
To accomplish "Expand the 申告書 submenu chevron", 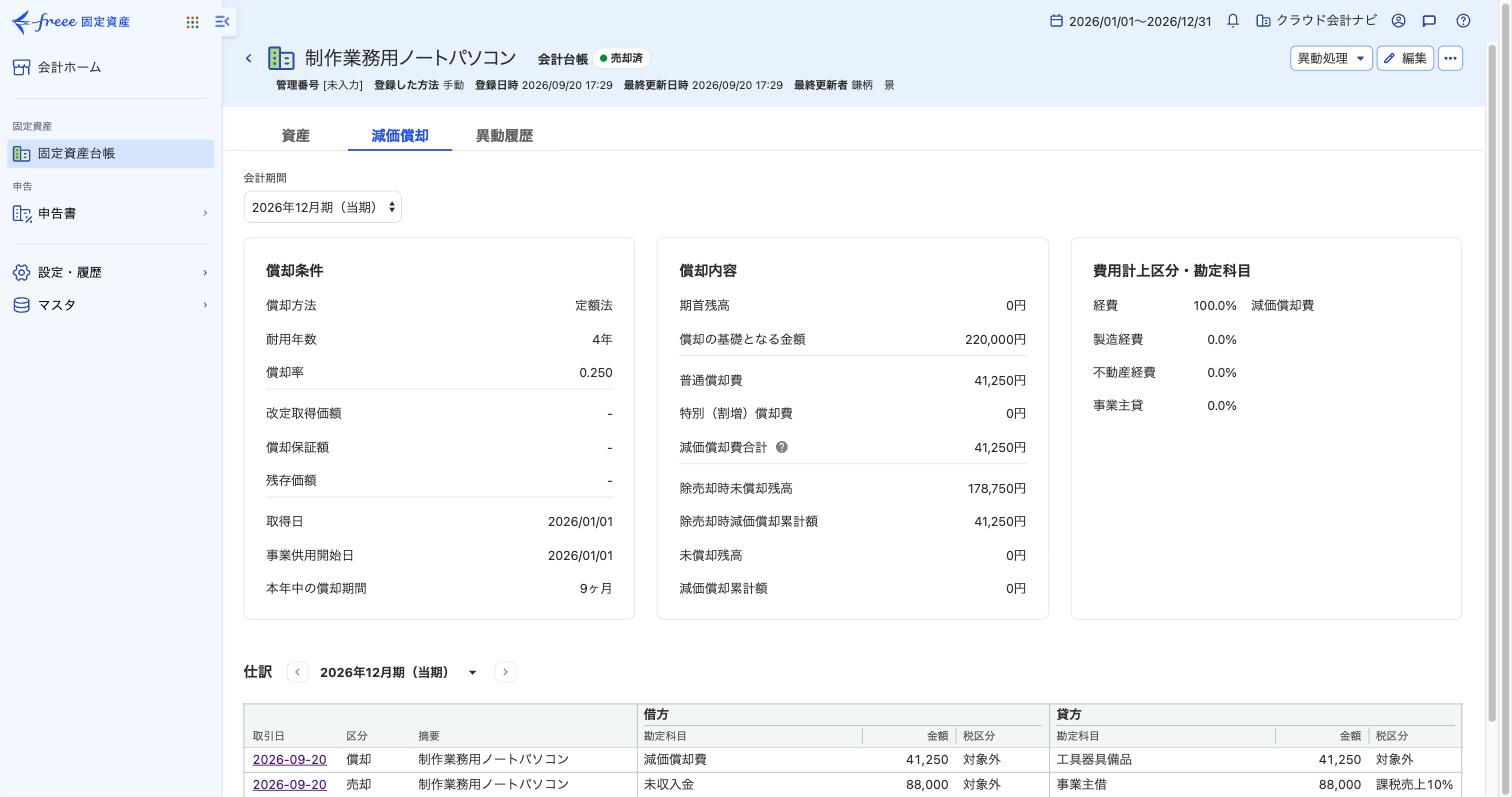I will (205, 213).
